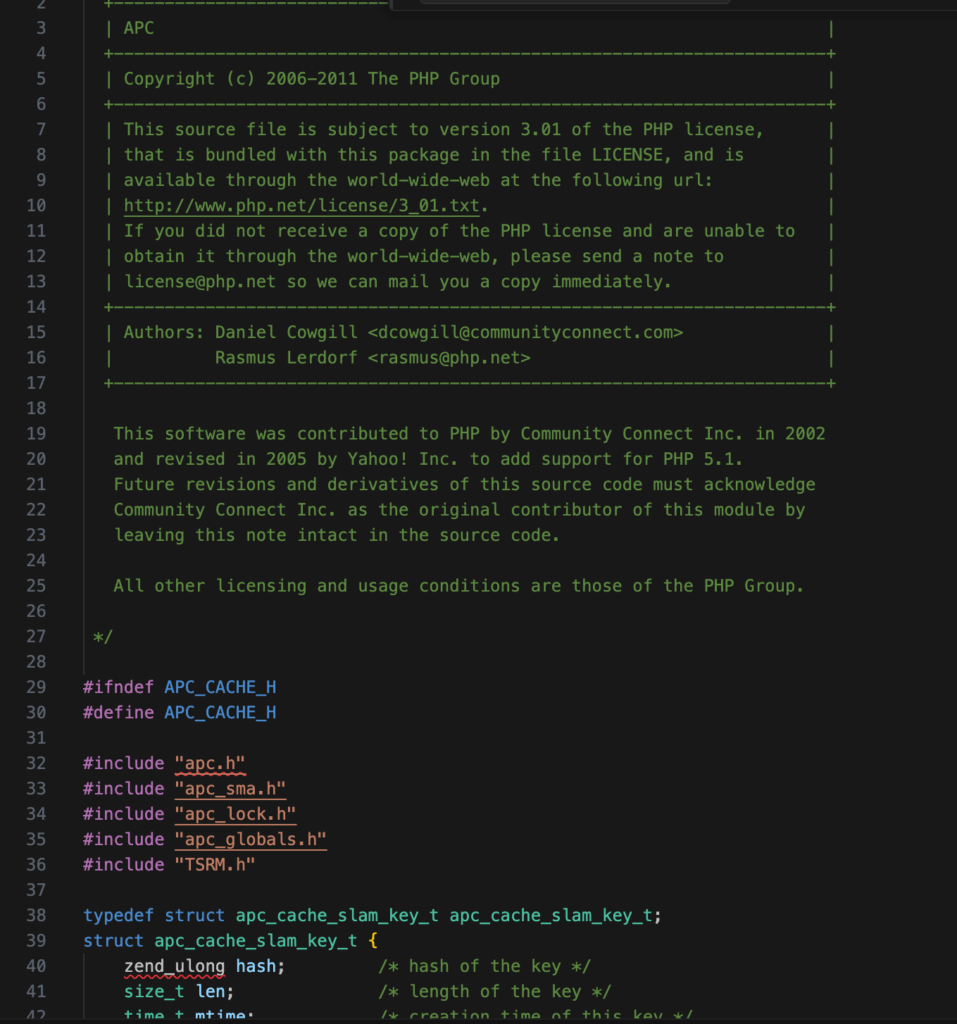The height and width of the screenshot is (1024, 957).
Task: Click the "hash of the key" comment
Action: pyautogui.click(x=485, y=966)
